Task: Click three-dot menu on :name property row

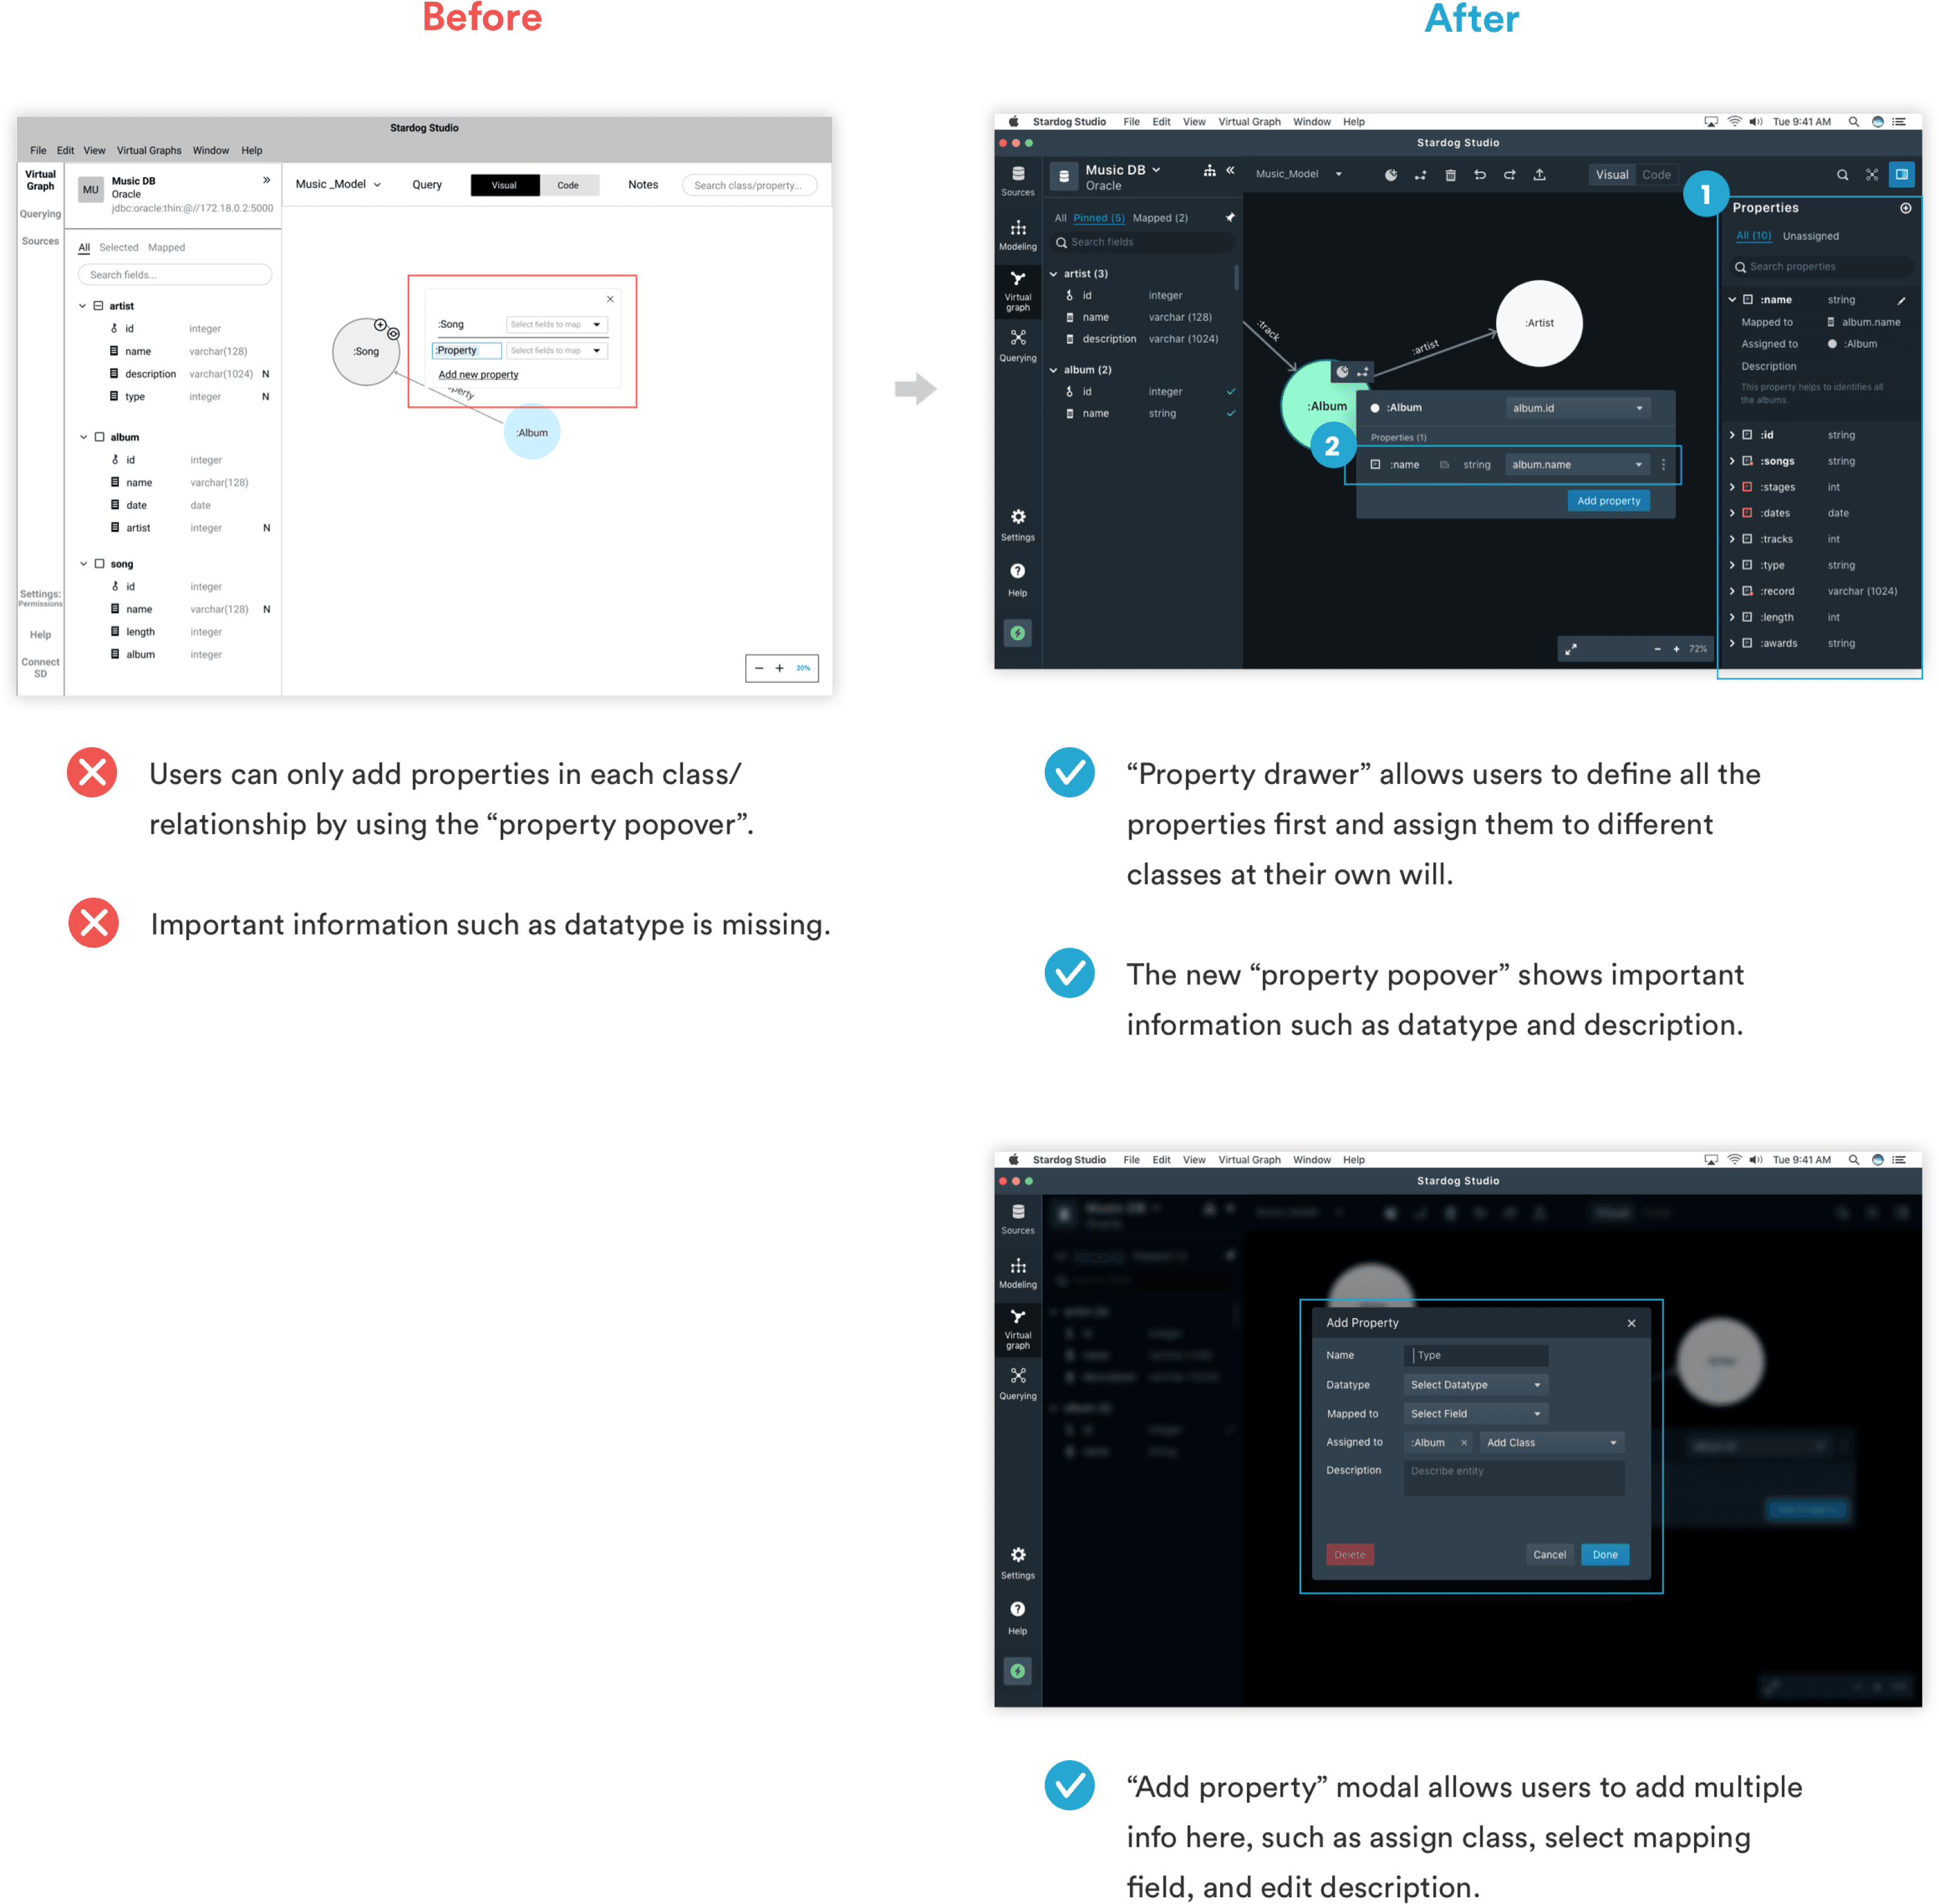Action: (x=1663, y=465)
